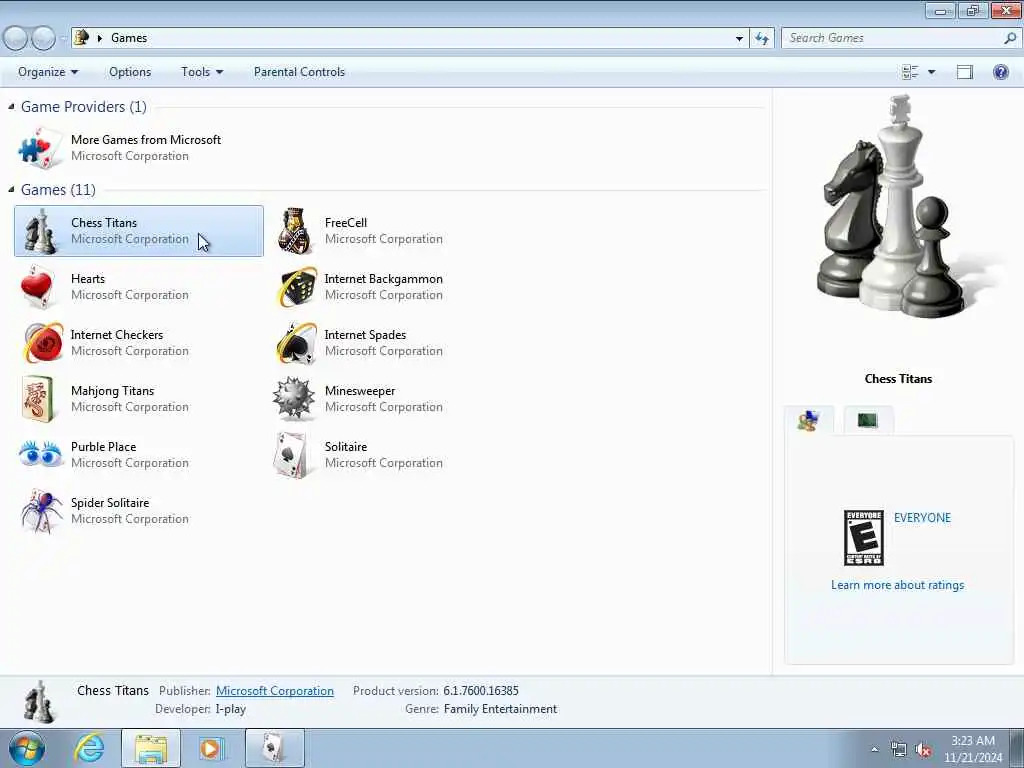This screenshot has width=1024, height=768.
Task: Select the Minesweeper mine icon
Action: 294,398
